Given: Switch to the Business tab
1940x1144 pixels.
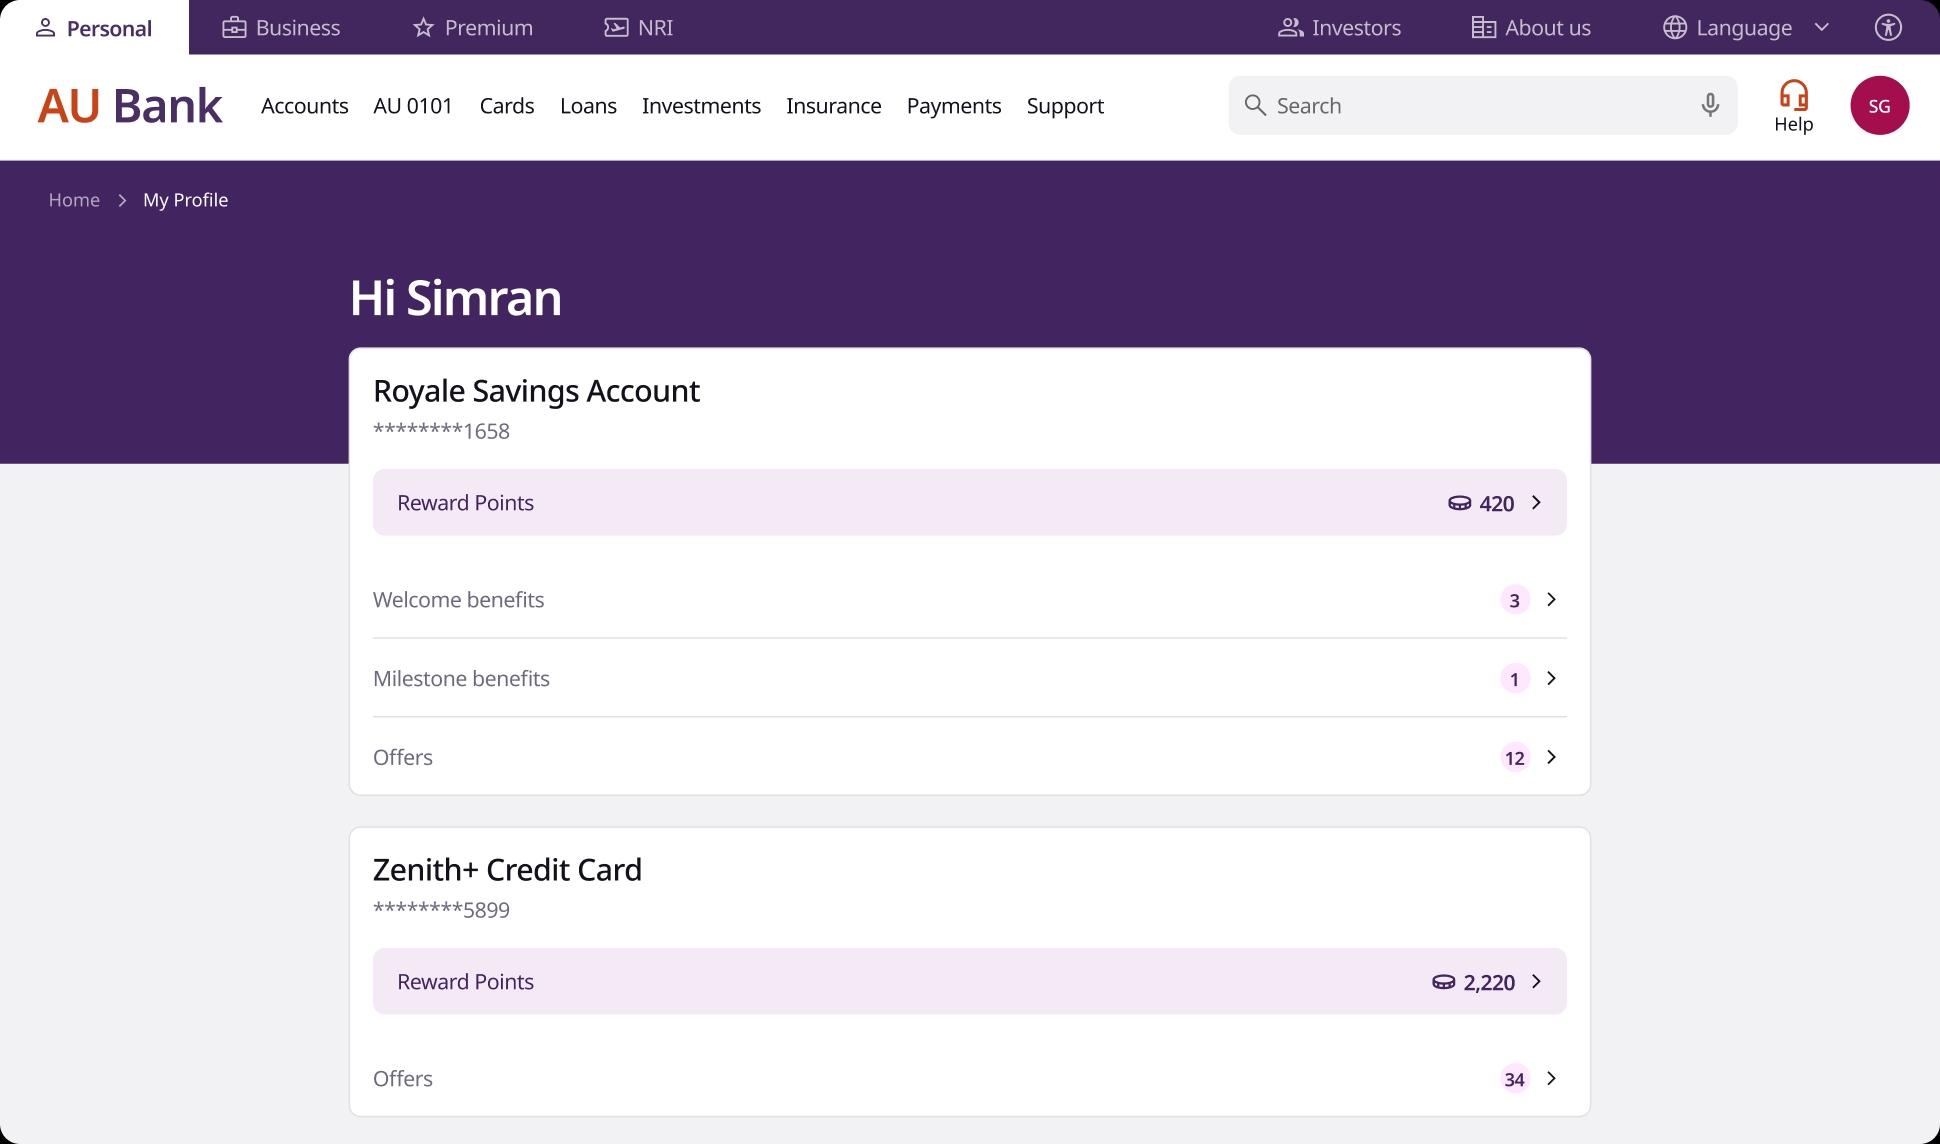Looking at the screenshot, I should point(281,27).
